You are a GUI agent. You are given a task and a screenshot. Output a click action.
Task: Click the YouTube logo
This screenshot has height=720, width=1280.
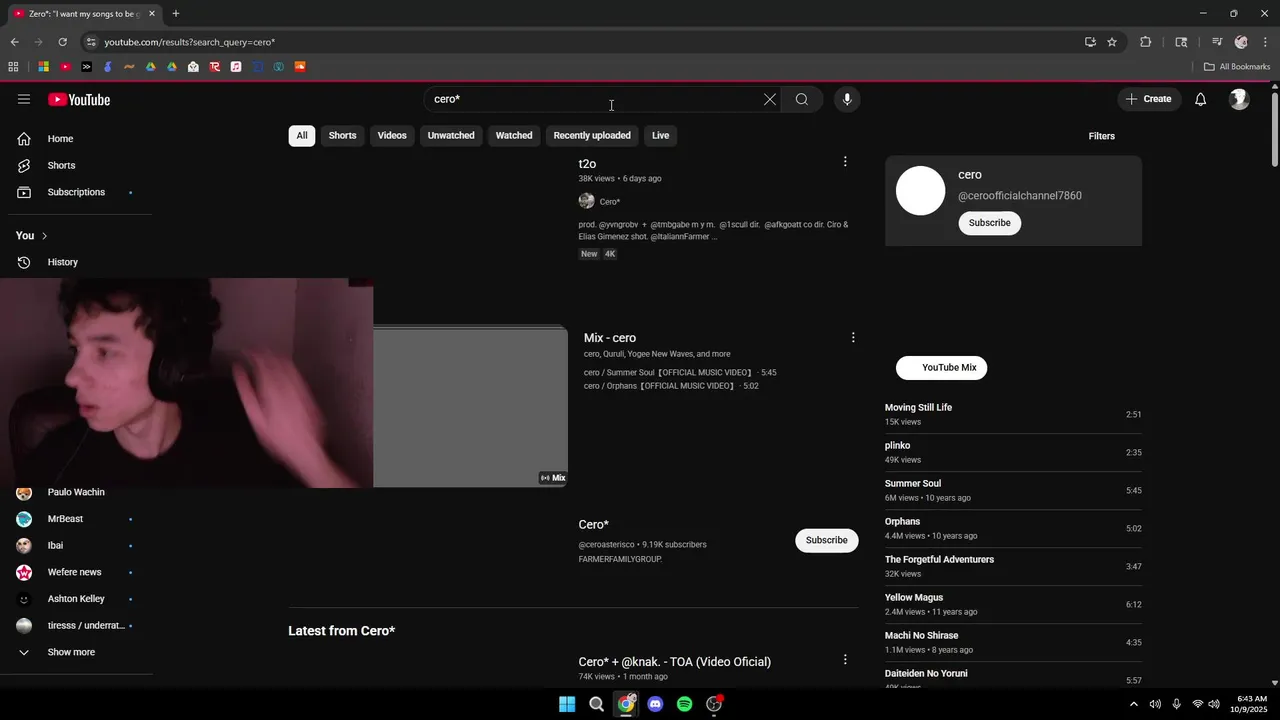click(79, 99)
